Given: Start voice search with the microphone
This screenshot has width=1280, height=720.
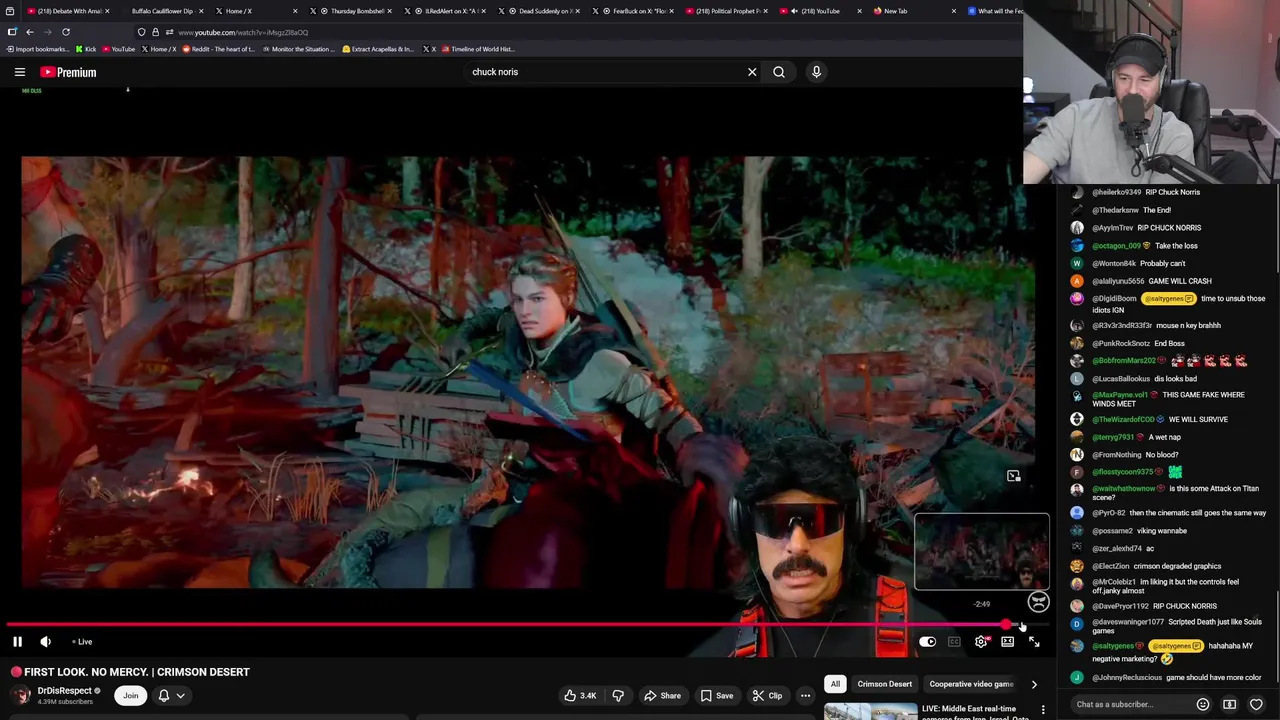Looking at the screenshot, I should (x=816, y=72).
